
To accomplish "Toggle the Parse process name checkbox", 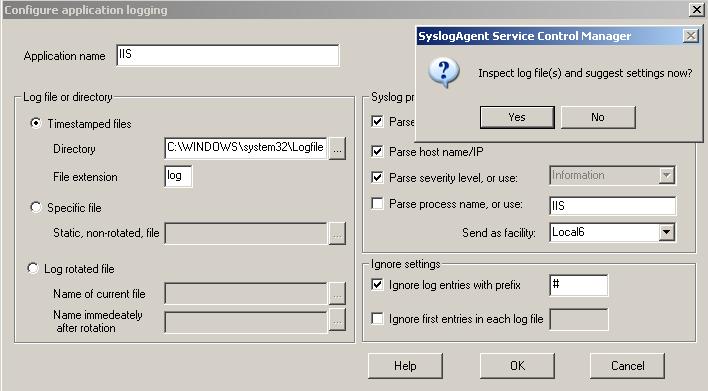I will coord(377,204).
